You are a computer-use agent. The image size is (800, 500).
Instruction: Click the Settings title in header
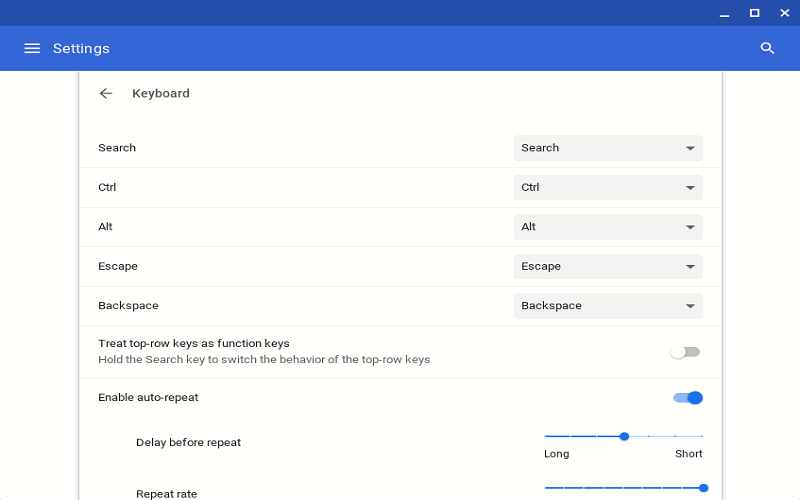(81, 48)
